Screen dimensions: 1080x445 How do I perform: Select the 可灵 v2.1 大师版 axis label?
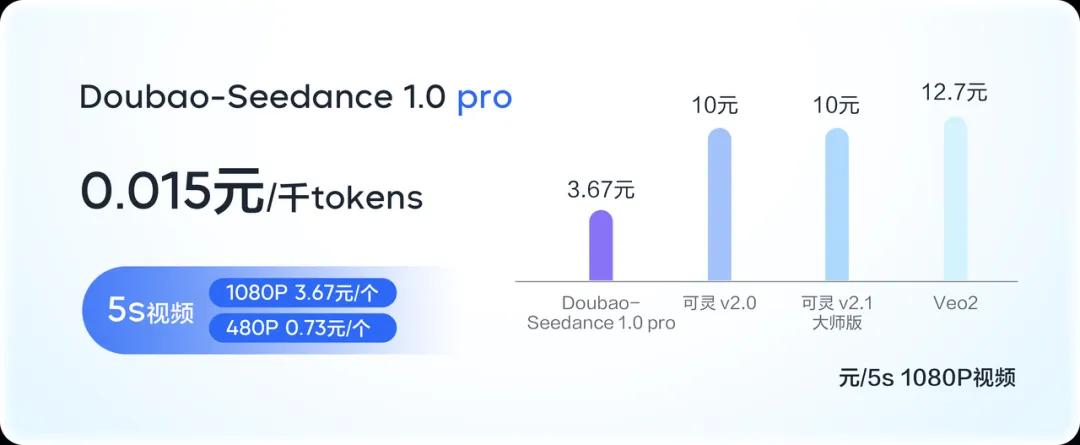coord(837,313)
